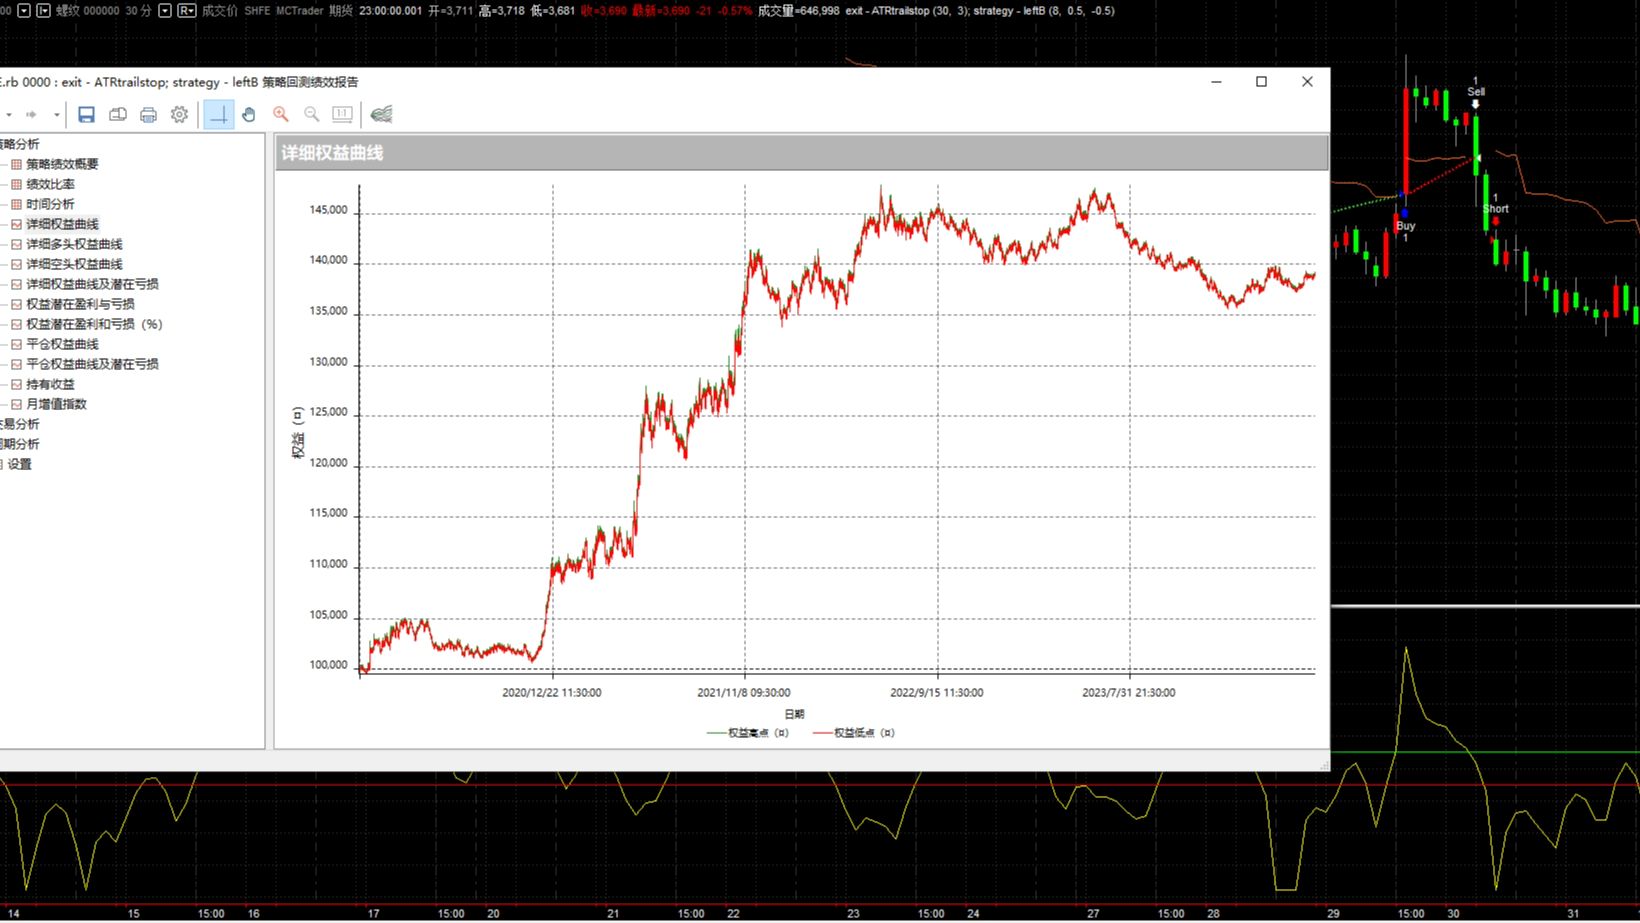Screen dimensions: 1640x923
Task: Toggle 权益高点 legend entry
Action: click(747, 733)
